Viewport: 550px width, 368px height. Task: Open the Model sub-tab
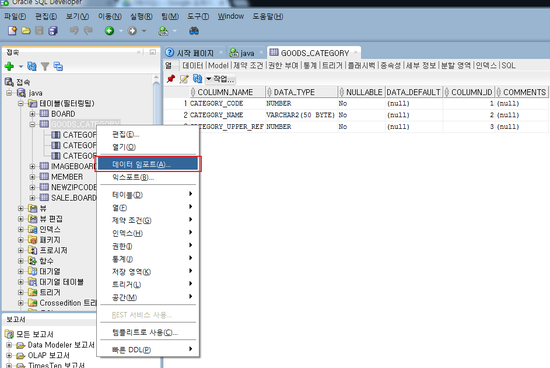pos(218,65)
